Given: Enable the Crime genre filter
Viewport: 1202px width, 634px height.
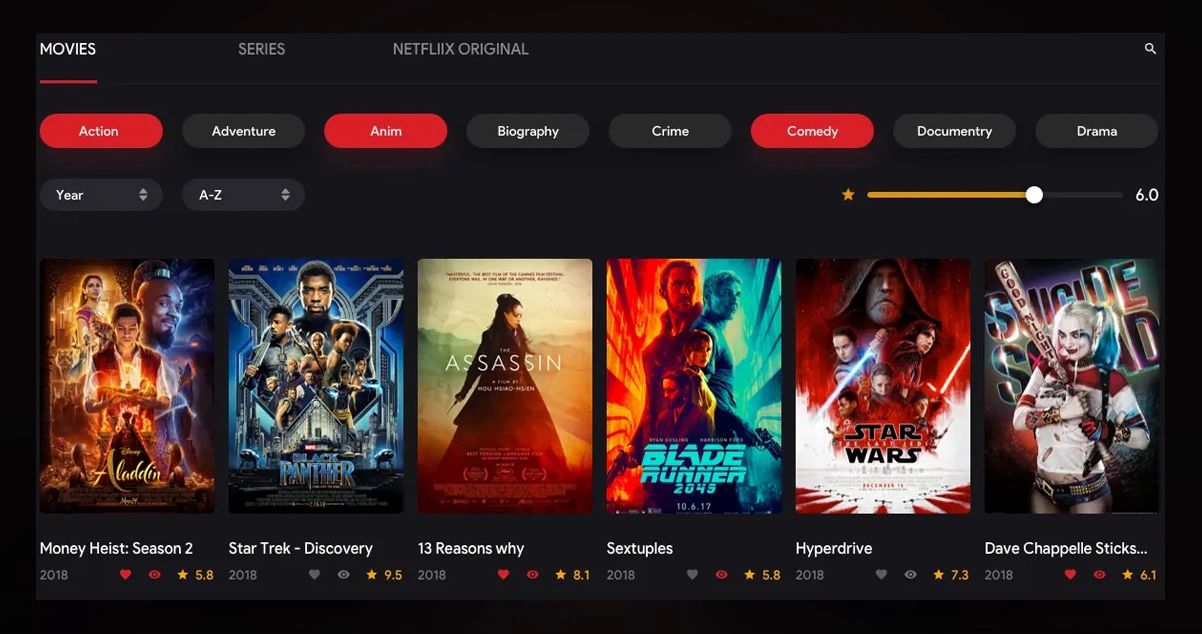Looking at the screenshot, I should (x=670, y=131).
